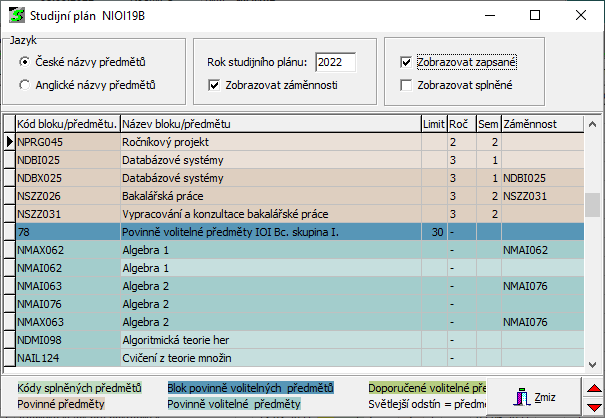This screenshot has width=605, height=418.
Task: Click scrollbar up arrow in the subject table
Action: (x=593, y=124)
